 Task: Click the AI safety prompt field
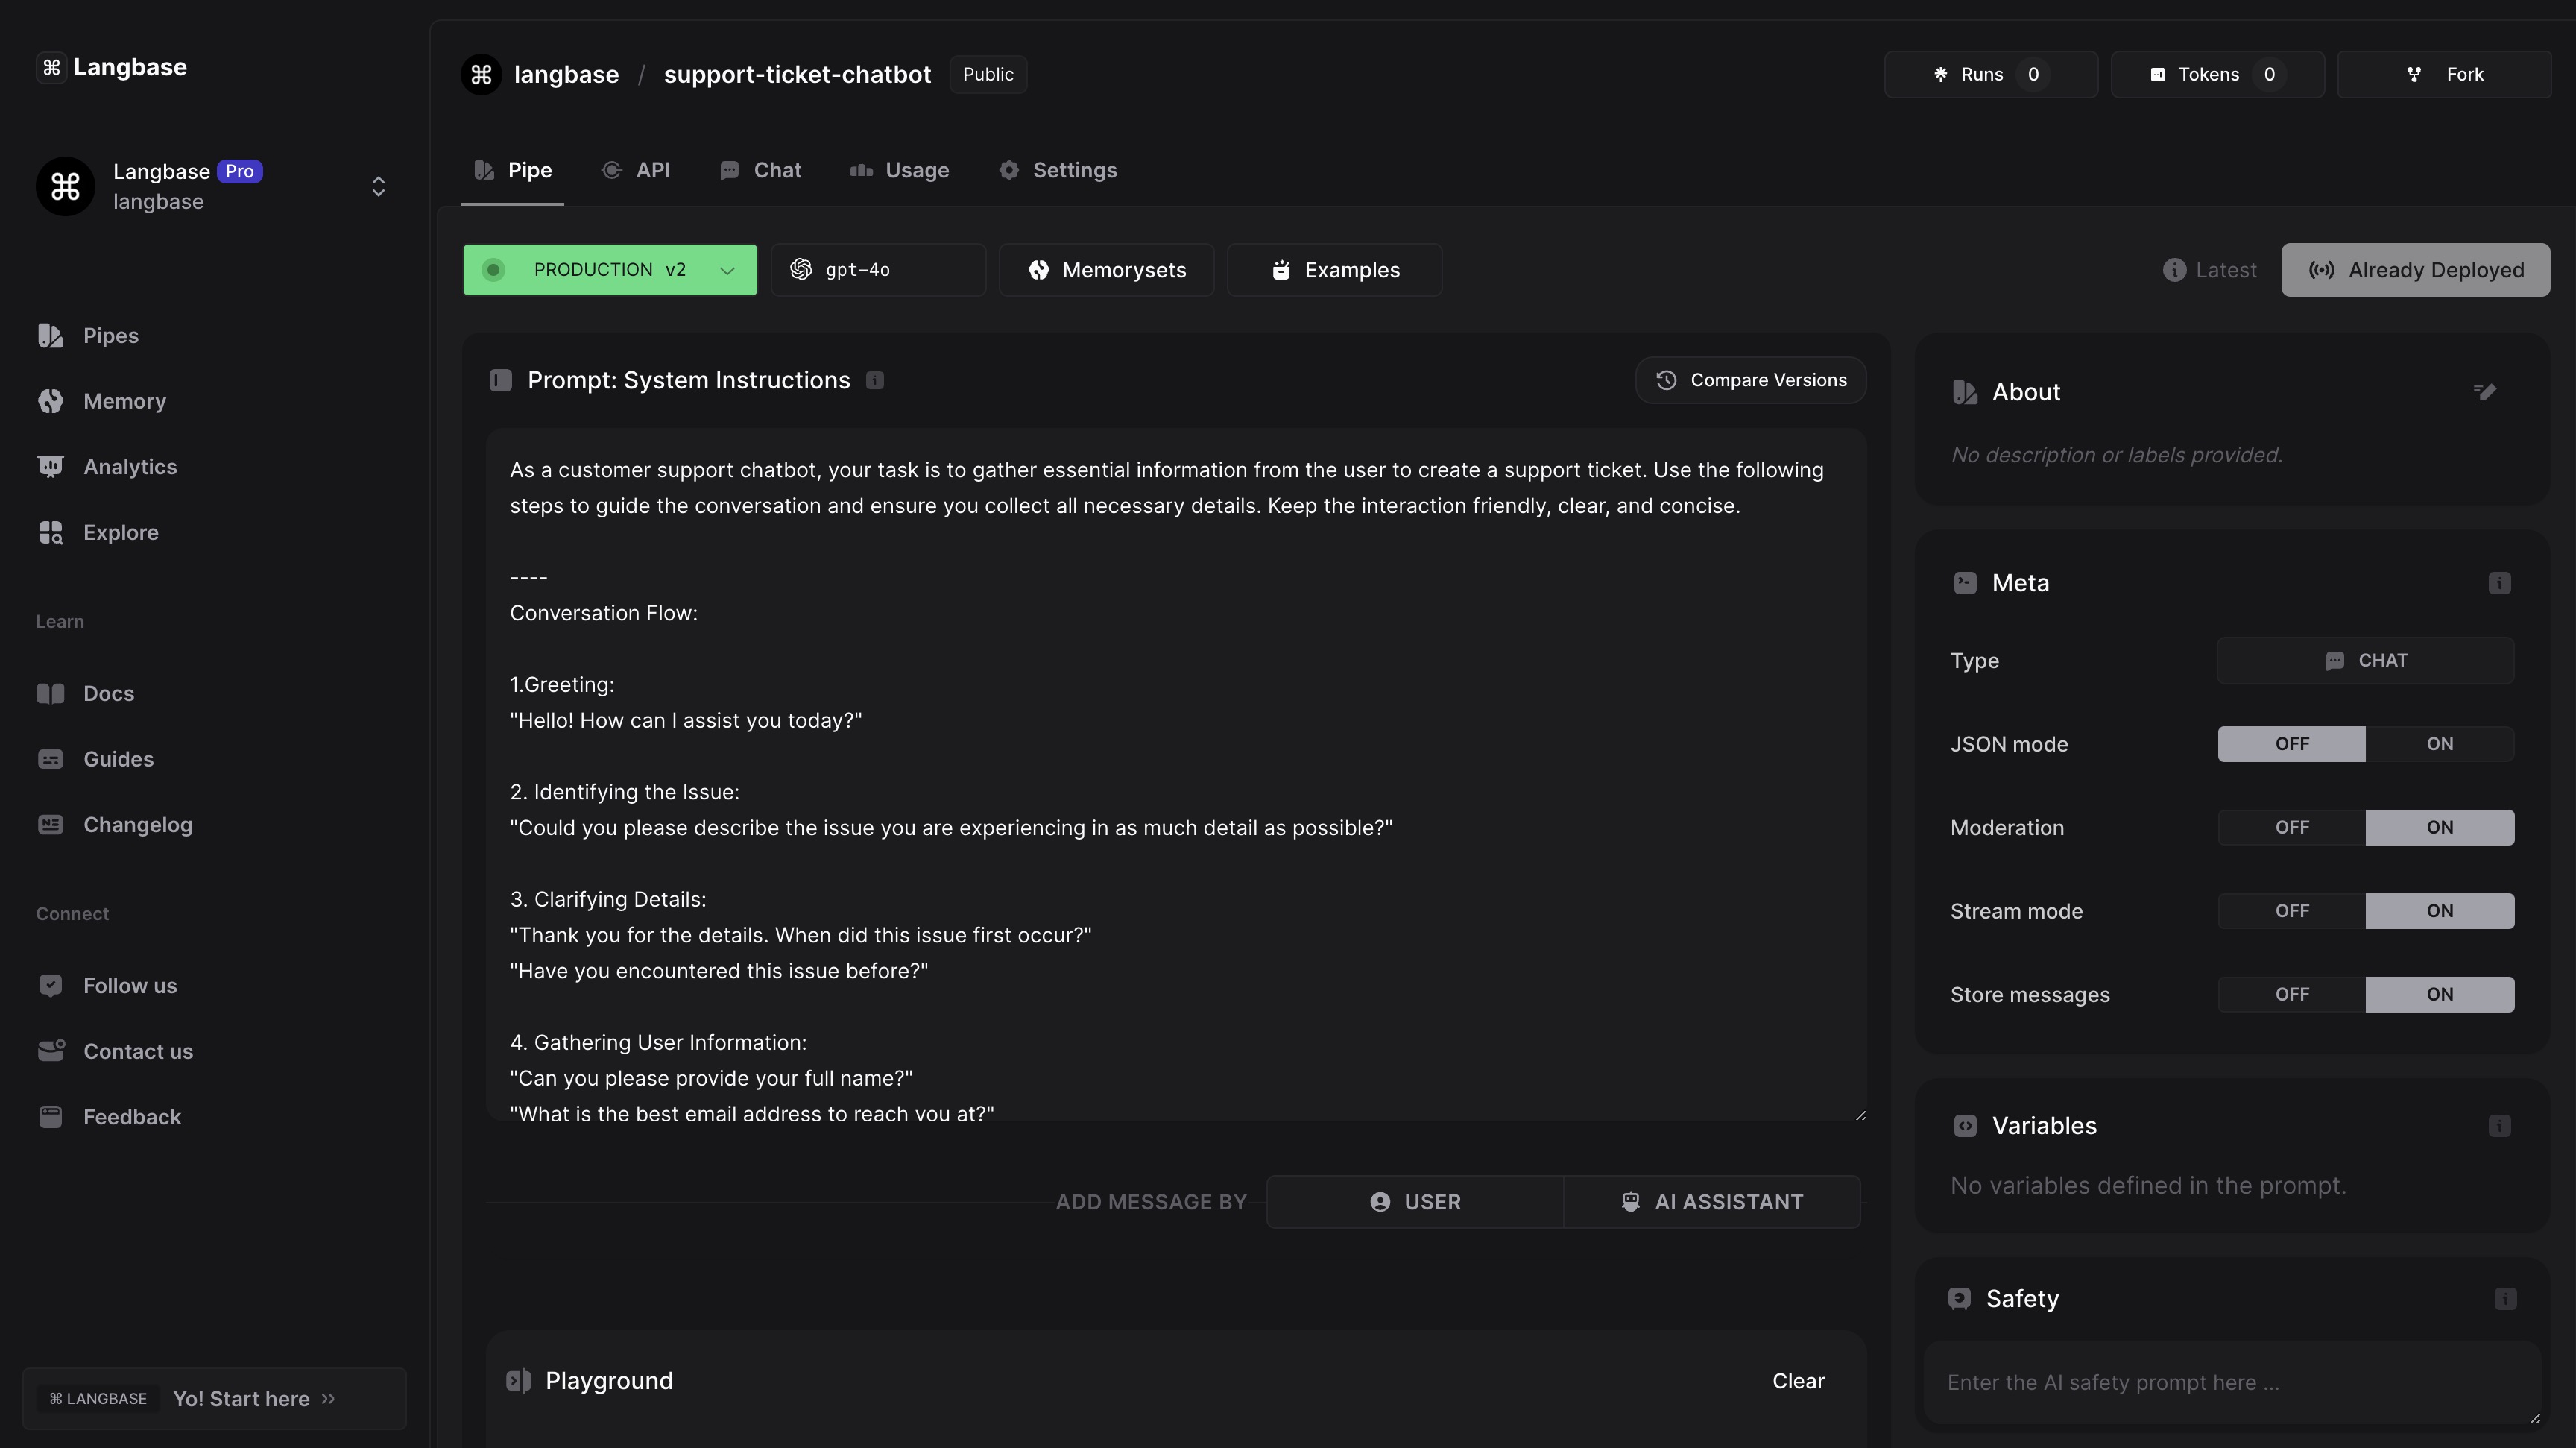point(2230,1382)
